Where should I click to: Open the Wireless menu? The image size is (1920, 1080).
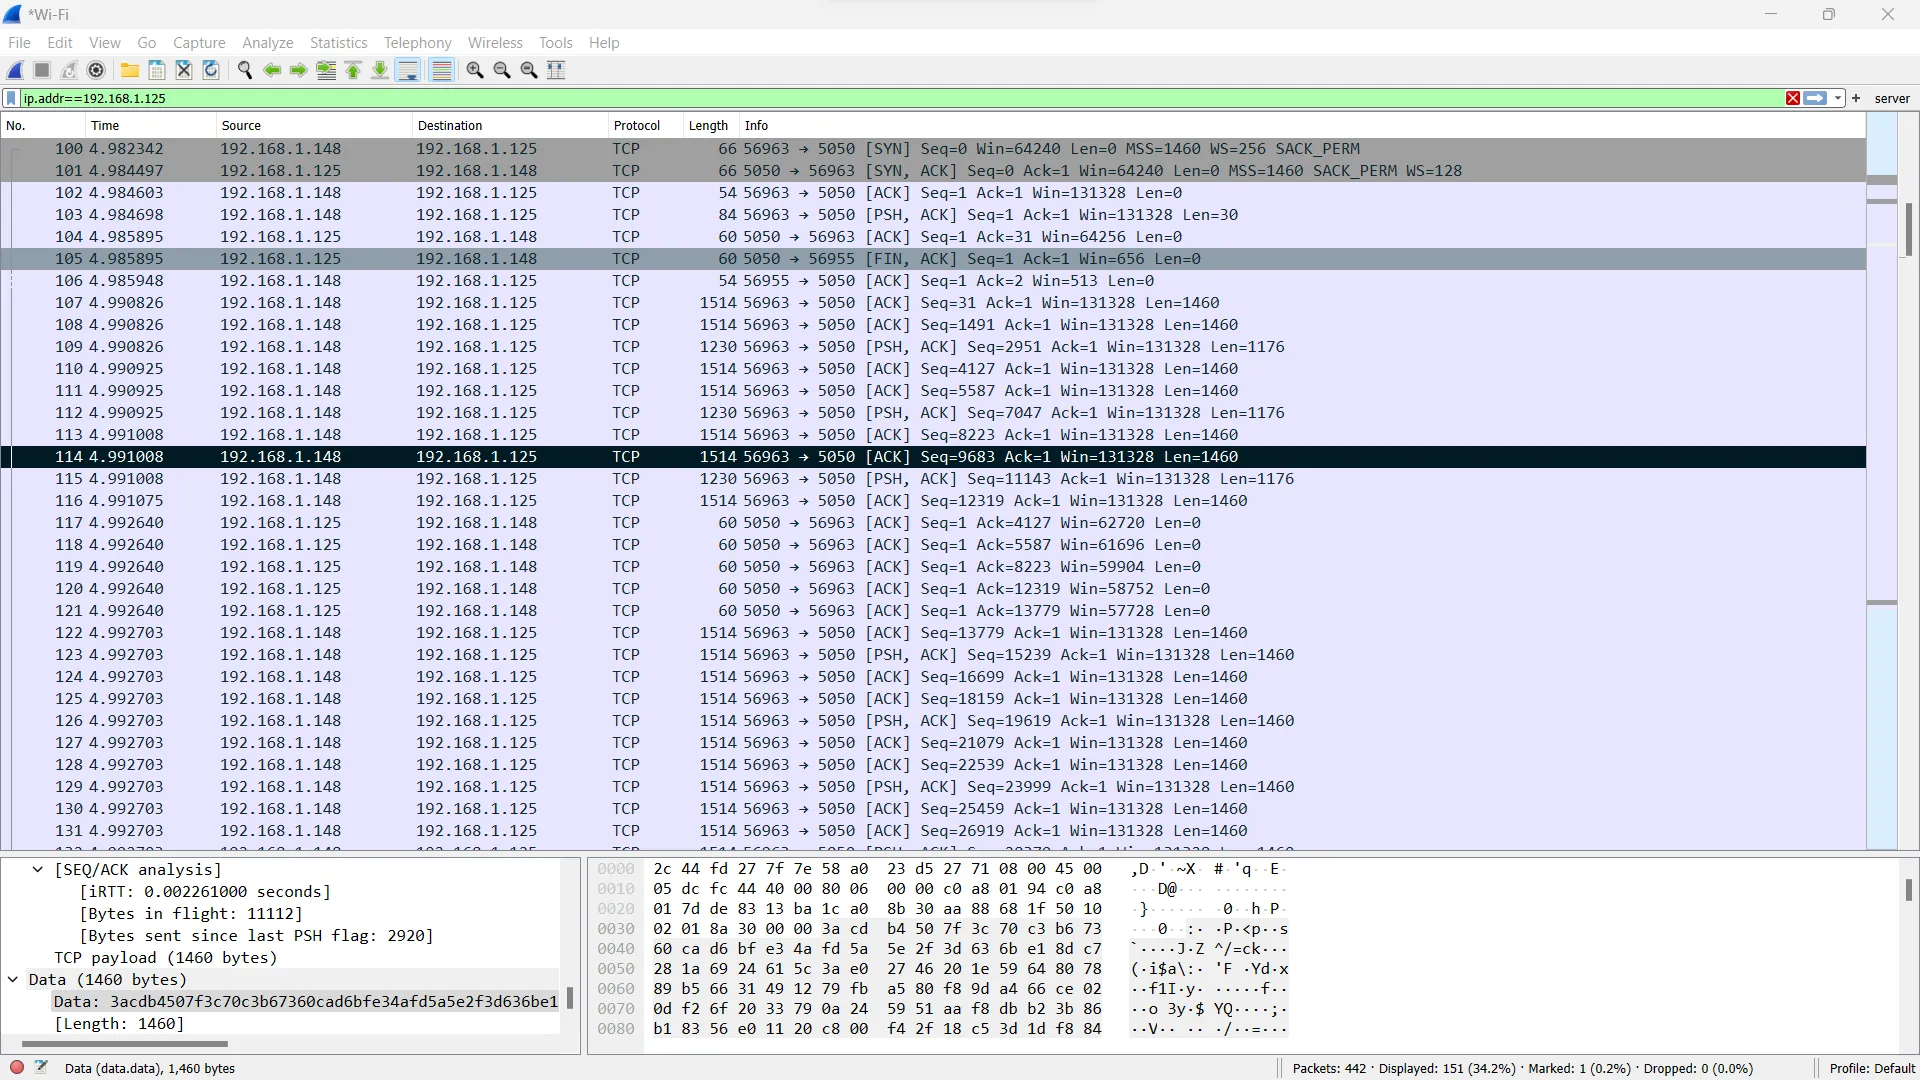(x=495, y=43)
